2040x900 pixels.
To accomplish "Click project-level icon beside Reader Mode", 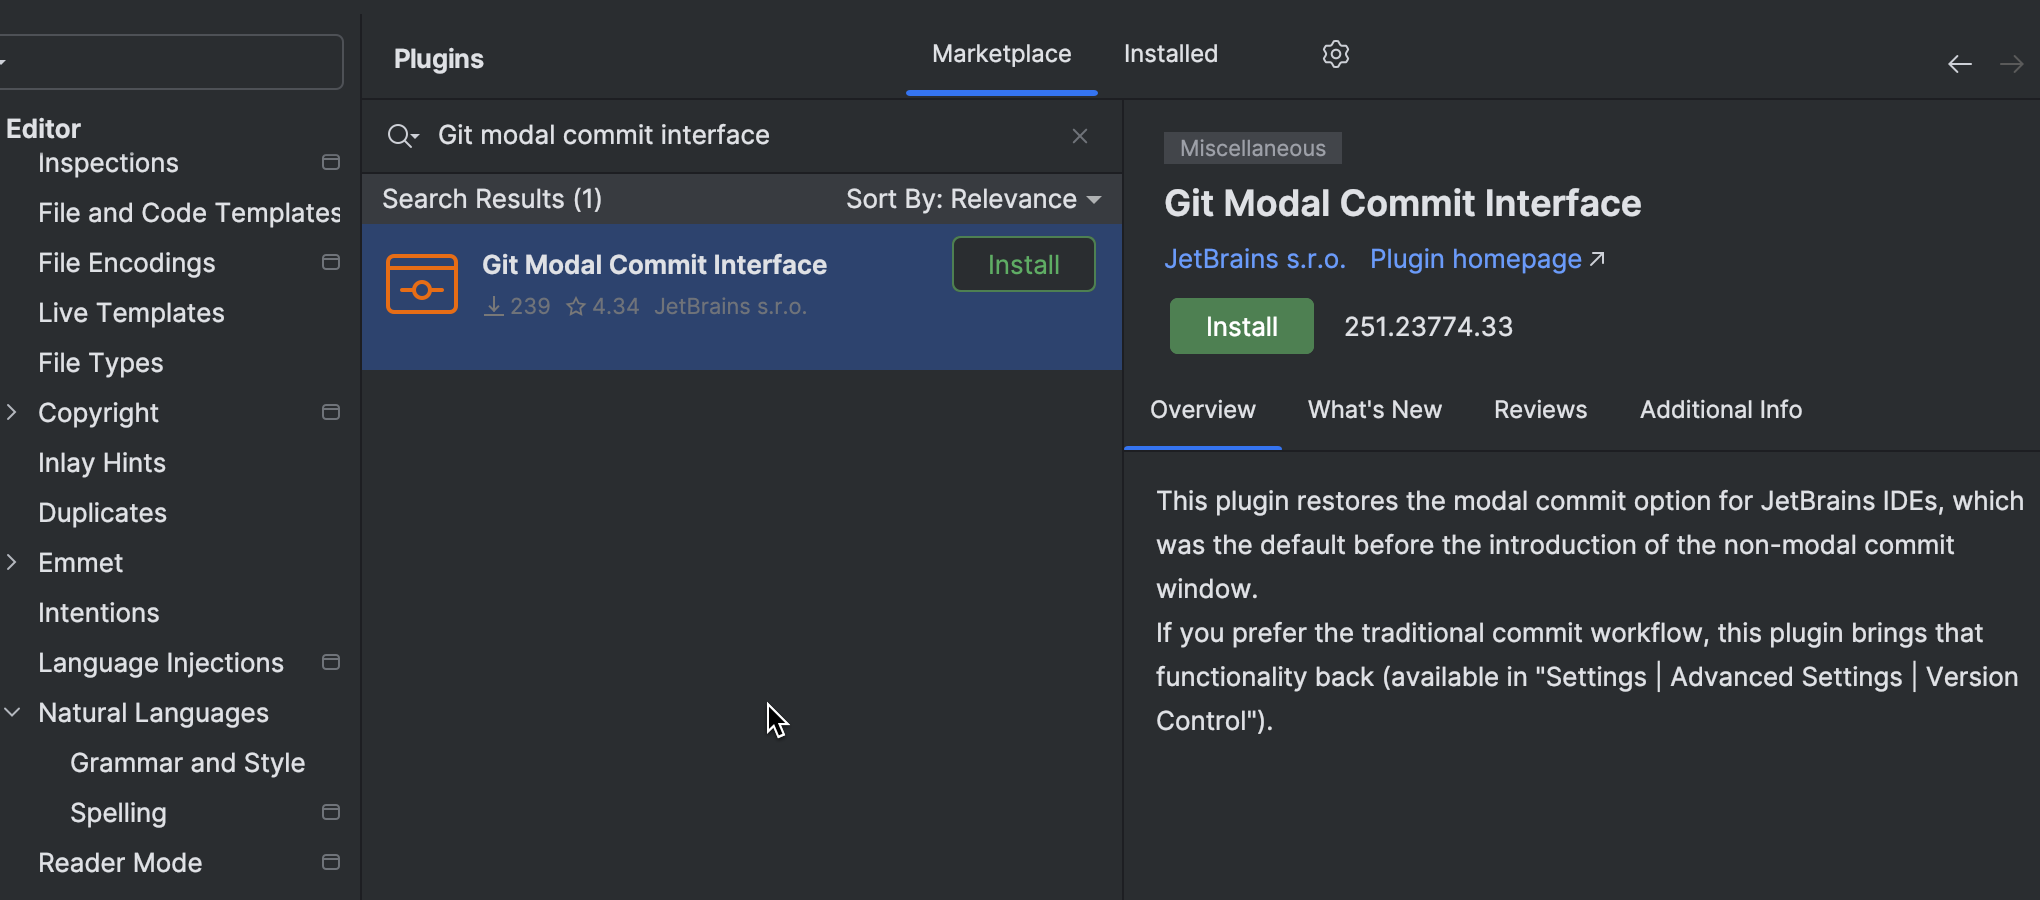I will 331,863.
